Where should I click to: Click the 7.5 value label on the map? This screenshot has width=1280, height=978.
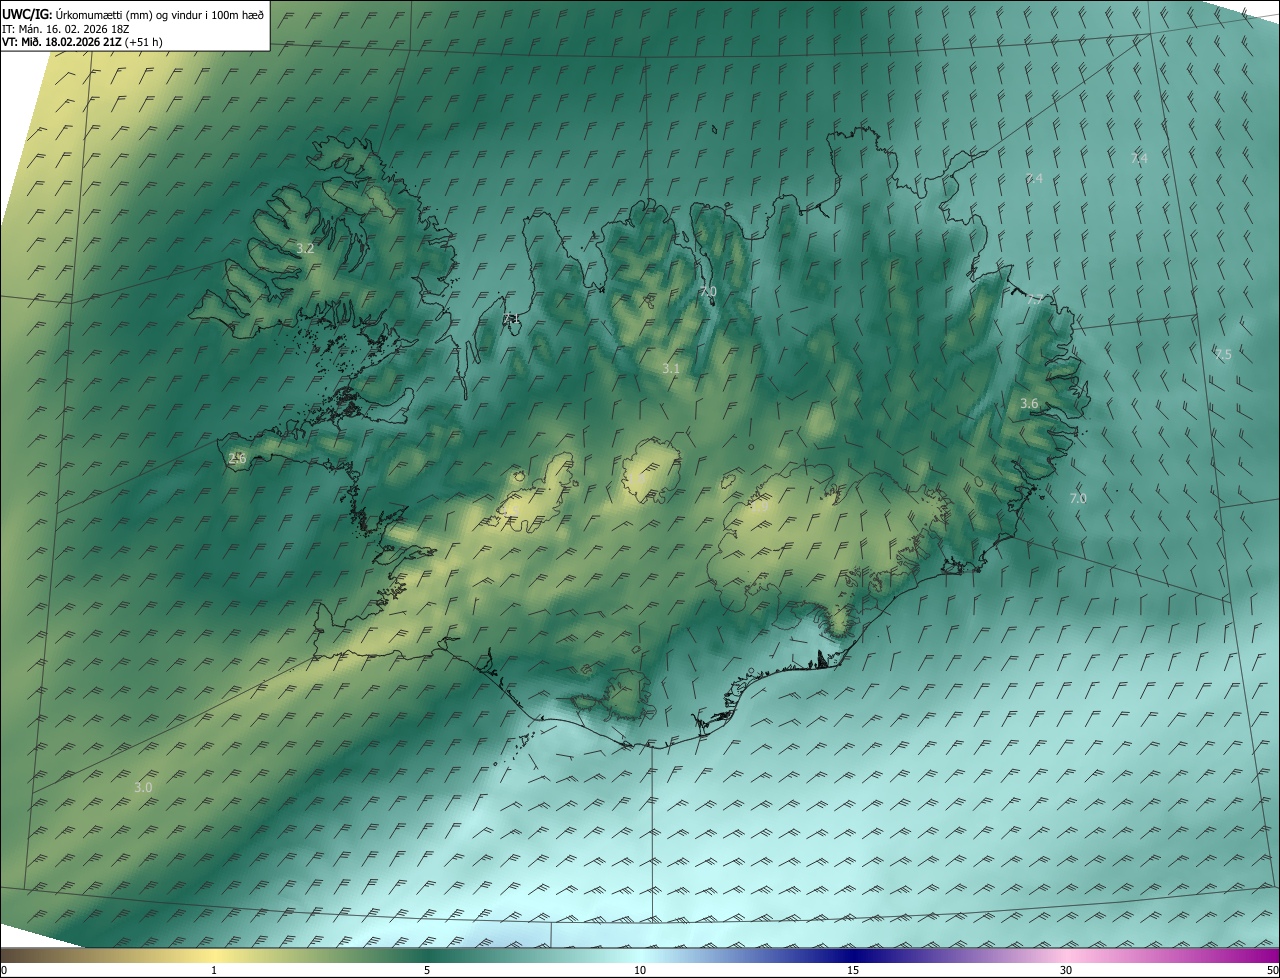1223,354
